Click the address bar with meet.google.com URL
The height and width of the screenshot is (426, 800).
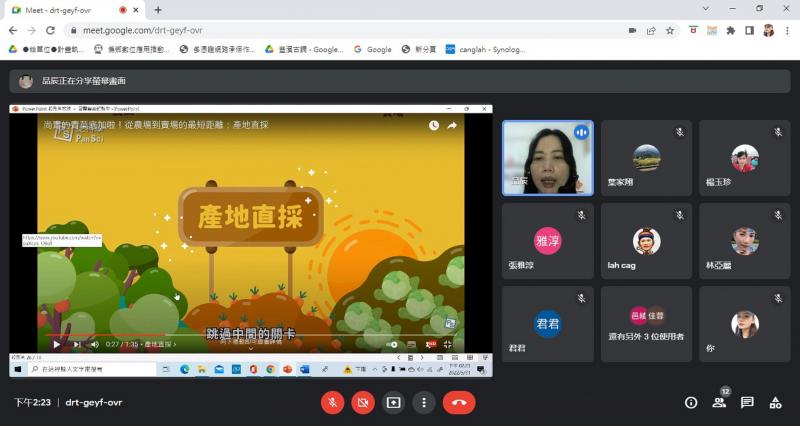(x=347, y=31)
